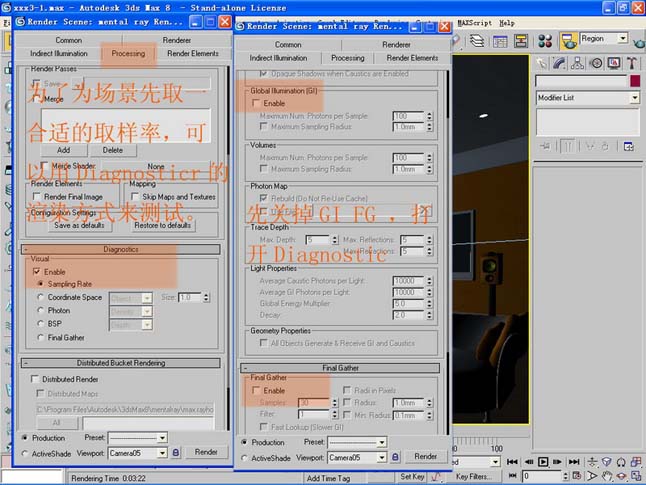Click Configure Modifier Sets icon
The image size is (646, 485).
(629, 146)
